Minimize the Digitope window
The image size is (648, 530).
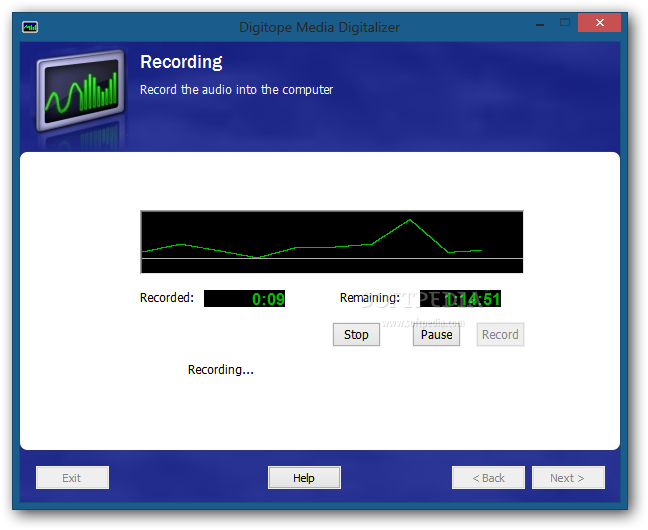[540, 23]
